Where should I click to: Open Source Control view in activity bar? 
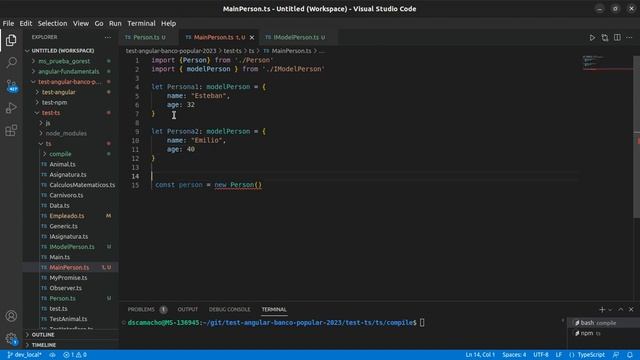11,85
